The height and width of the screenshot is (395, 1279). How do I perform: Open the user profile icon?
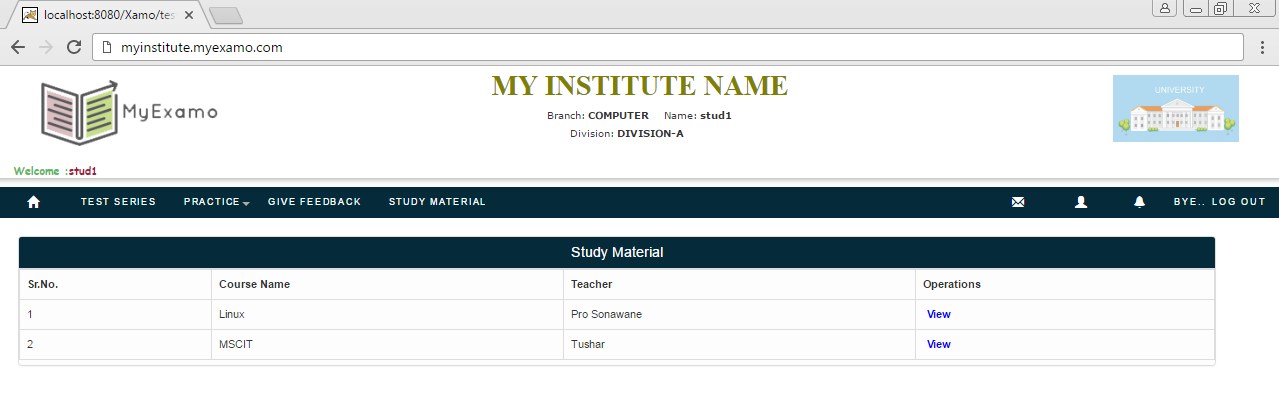click(x=1080, y=202)
